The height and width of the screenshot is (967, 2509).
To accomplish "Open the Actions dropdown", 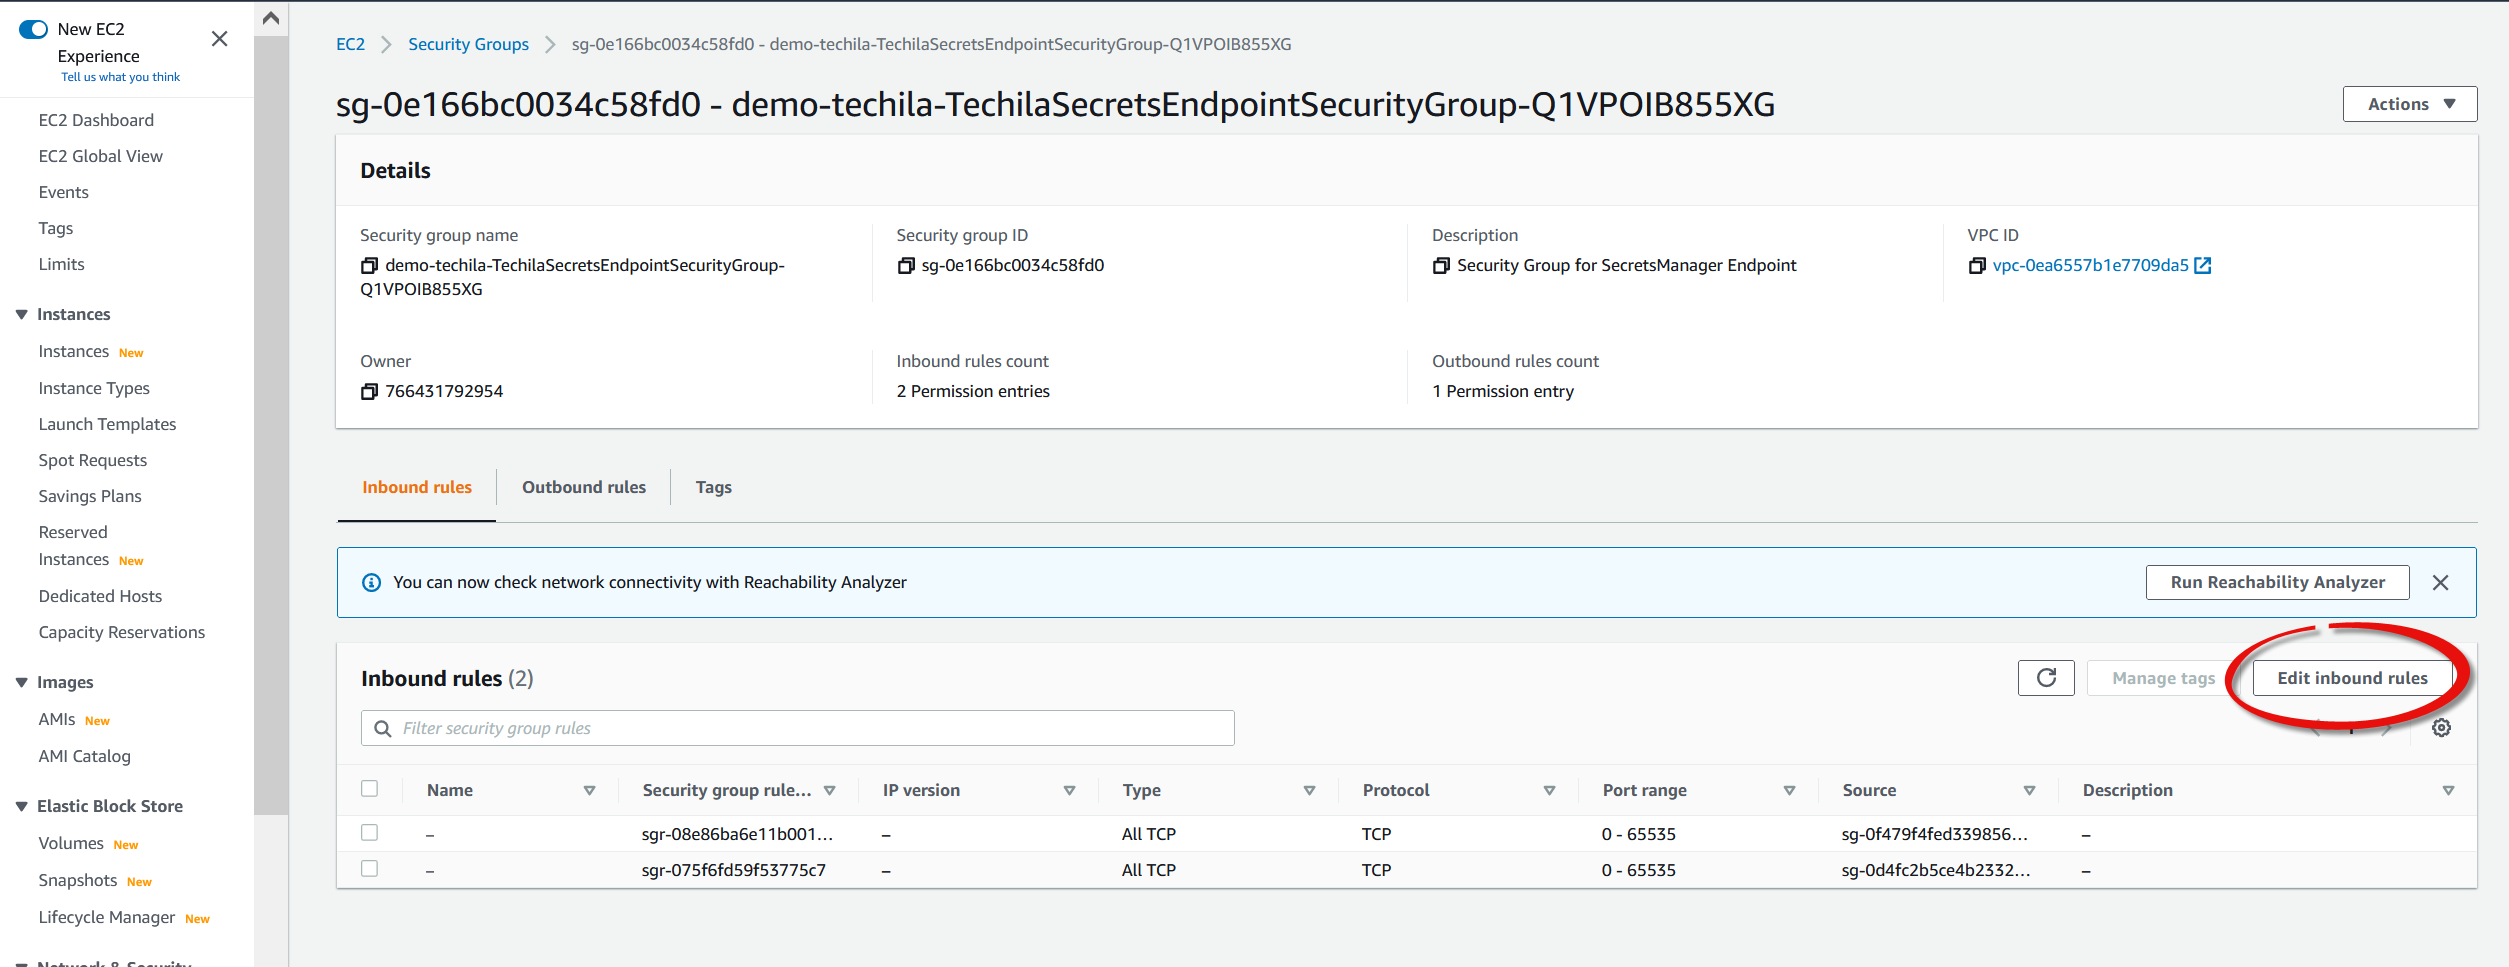I will tap(2409, 104).
